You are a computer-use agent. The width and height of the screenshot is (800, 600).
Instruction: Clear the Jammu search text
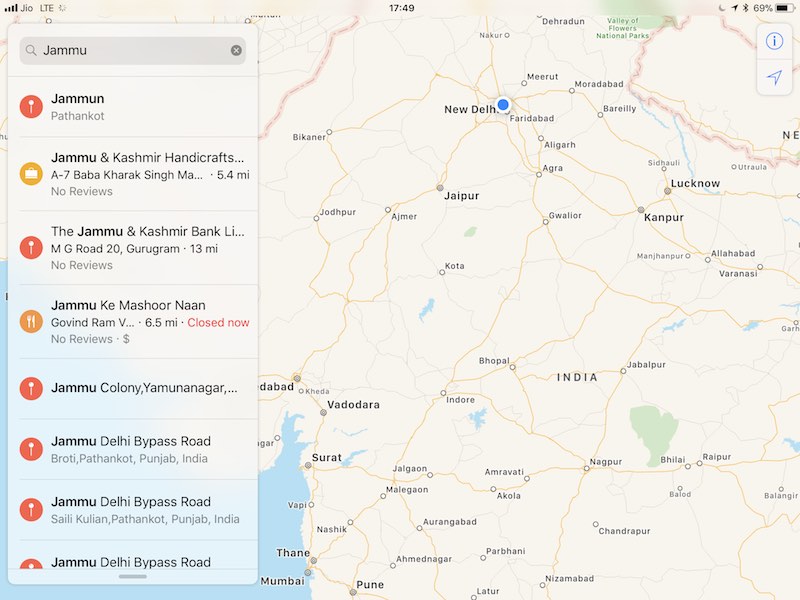236,50
